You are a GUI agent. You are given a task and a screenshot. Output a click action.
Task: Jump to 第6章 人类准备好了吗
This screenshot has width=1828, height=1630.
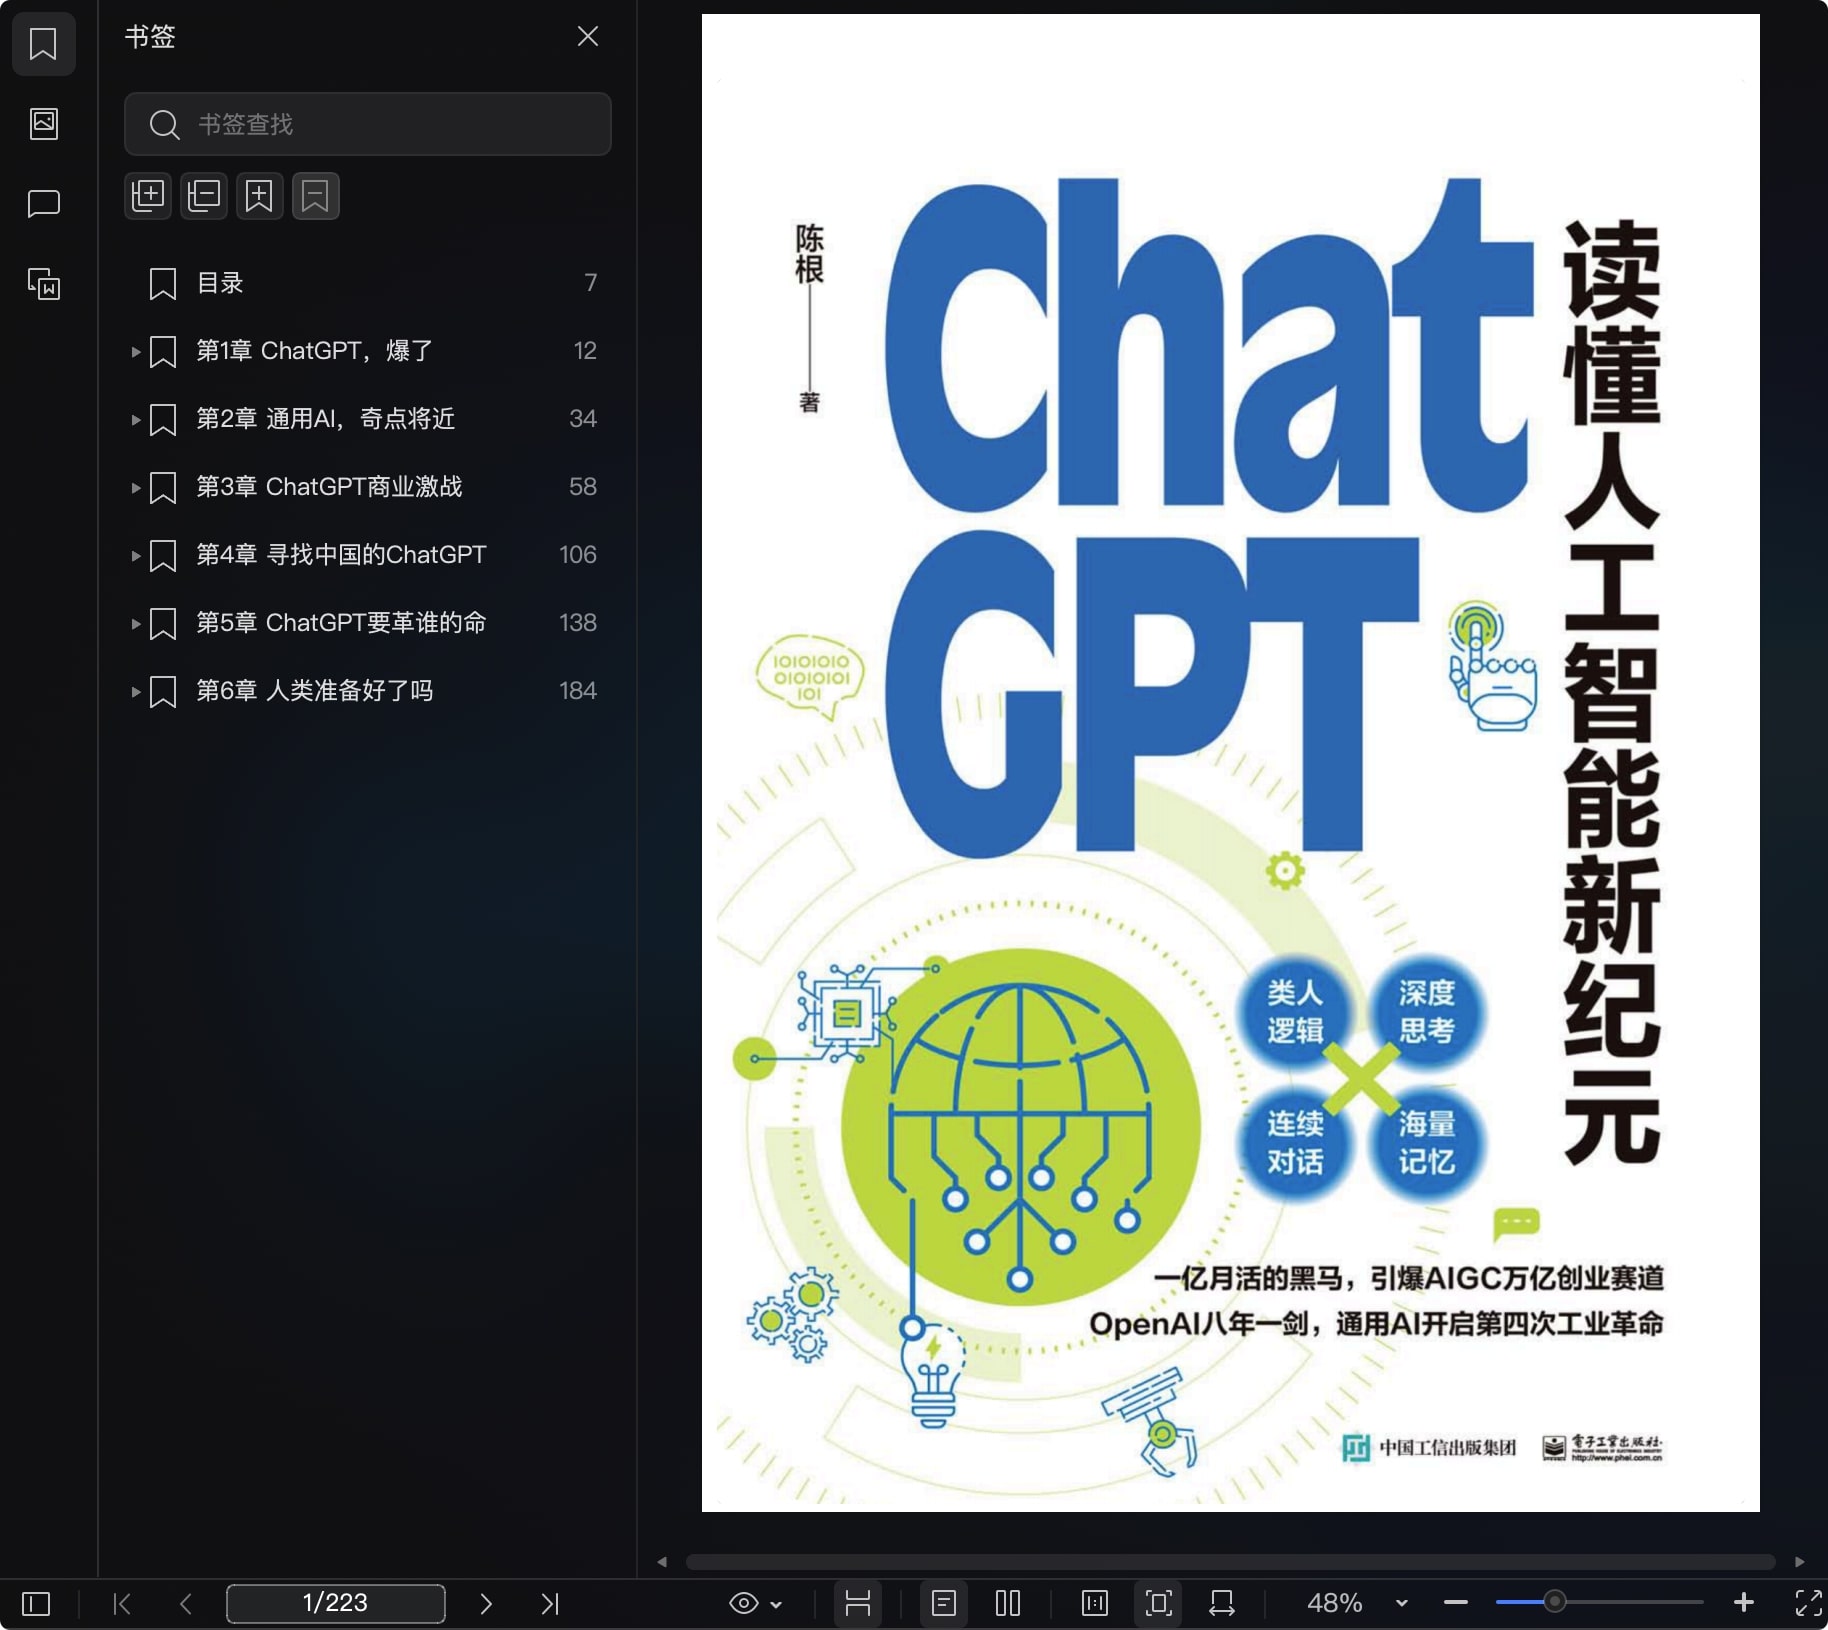314,691
